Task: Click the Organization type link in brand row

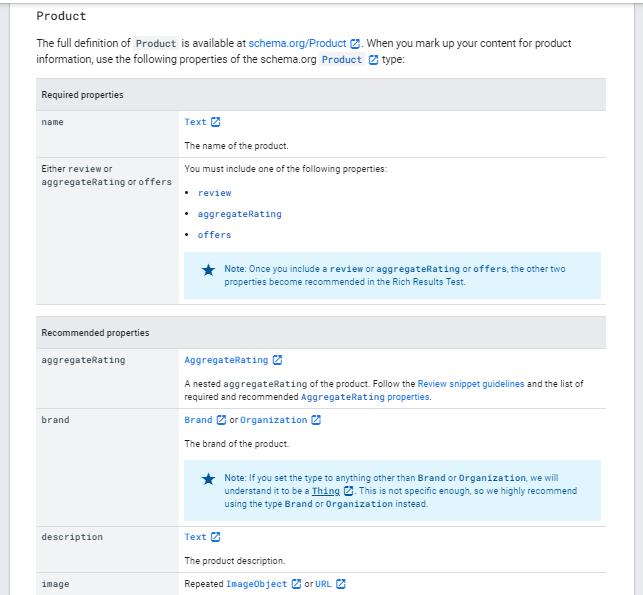Action: click(x=273, y=420)
